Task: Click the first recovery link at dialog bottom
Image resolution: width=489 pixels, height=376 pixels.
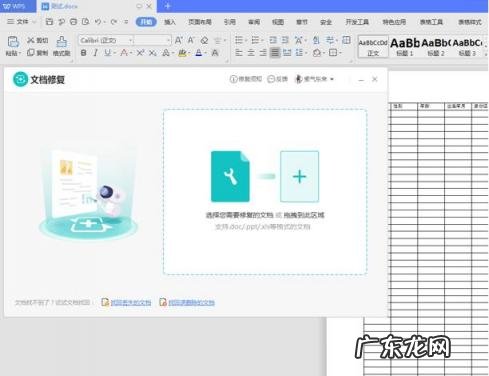Action: click(x=131, y=302)
